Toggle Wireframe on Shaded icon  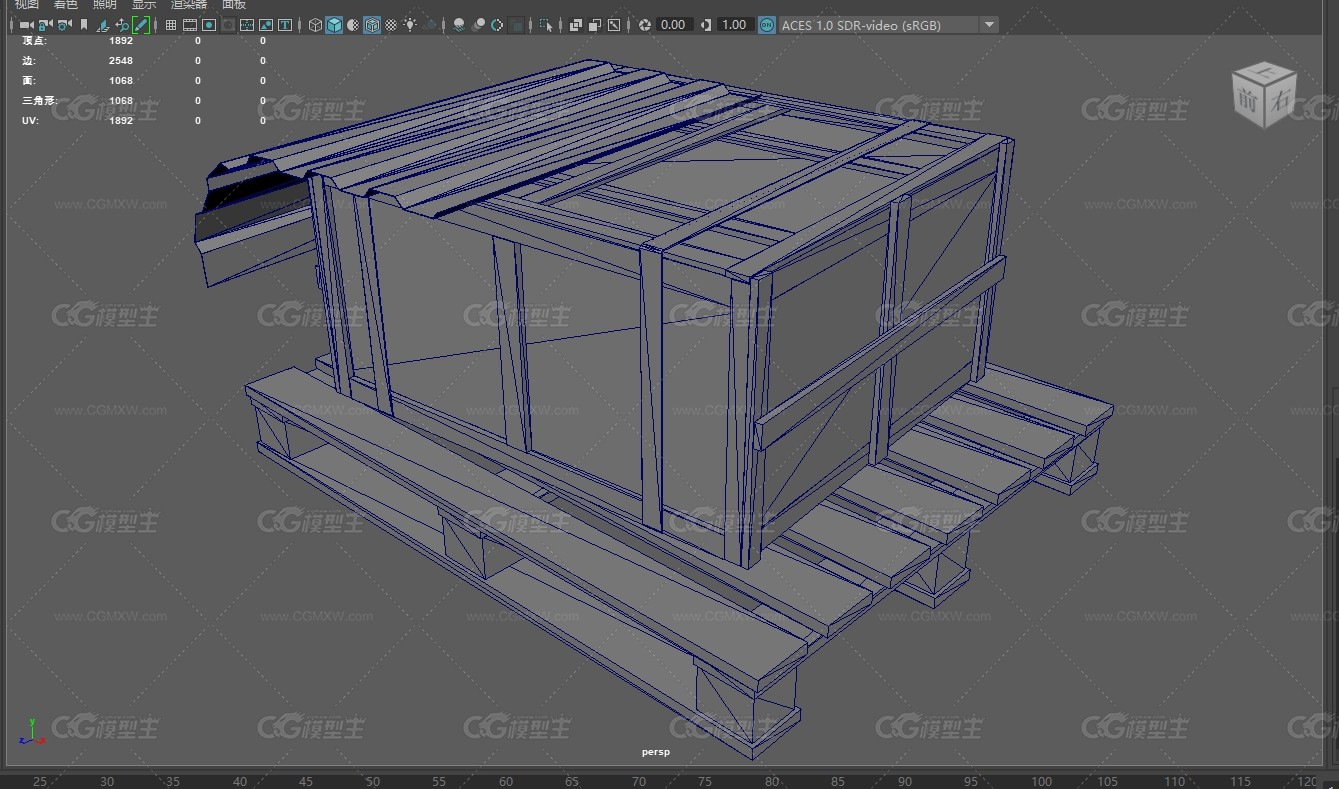tap(372, 25)
